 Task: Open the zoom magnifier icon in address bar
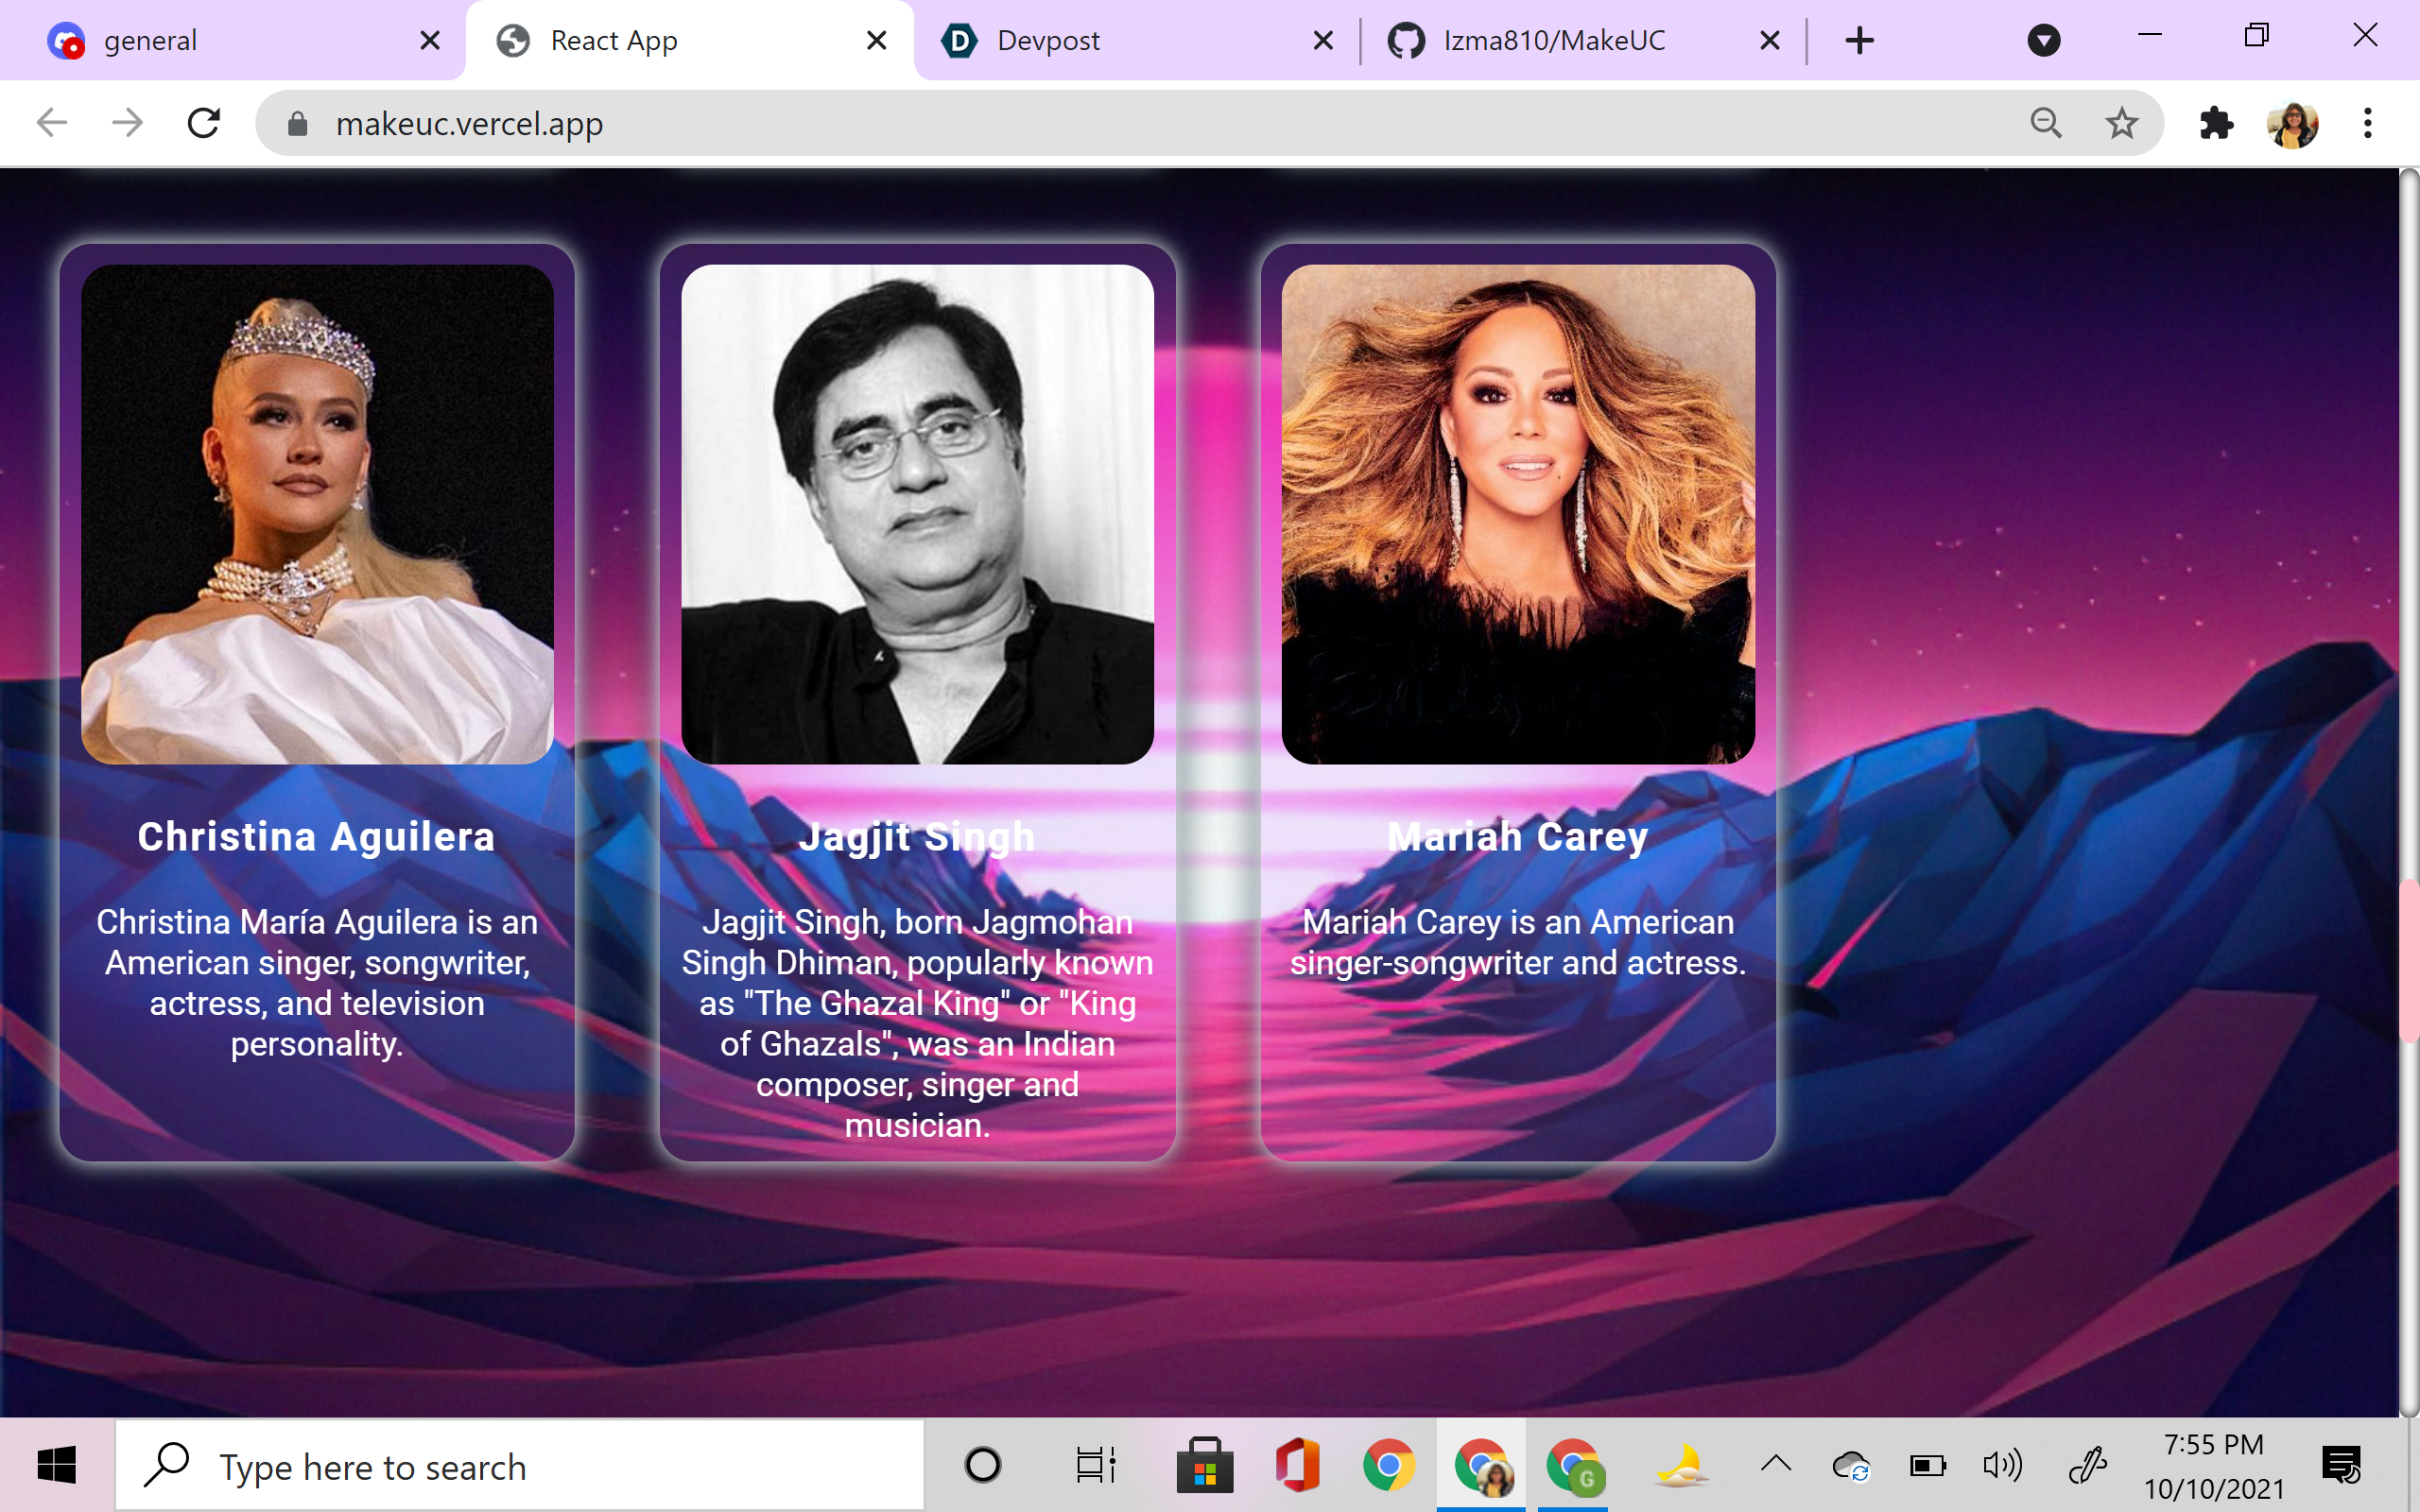(2046, 123)
